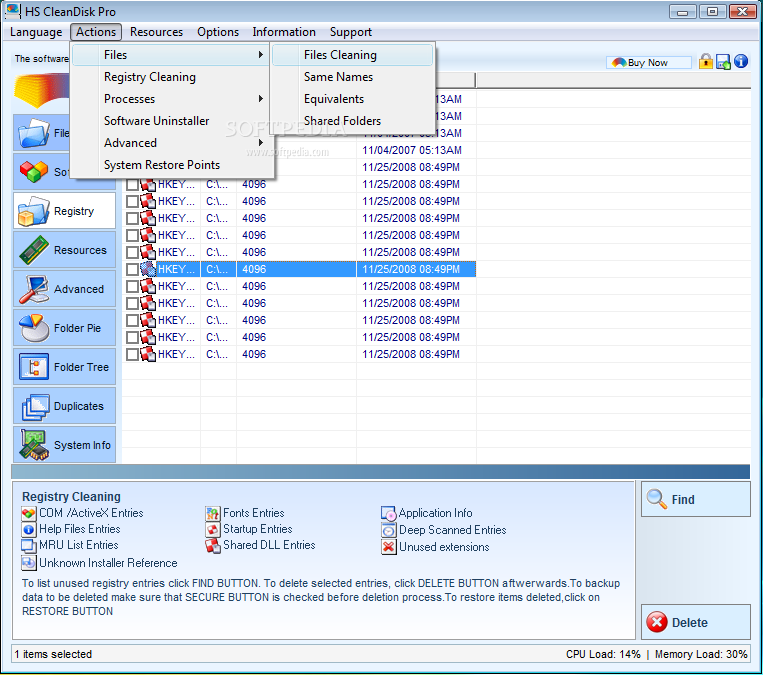The height and width of the screenshot is (675, 763).
Task: Select Equivalents in the submenu
Action: tap(352, 99)
